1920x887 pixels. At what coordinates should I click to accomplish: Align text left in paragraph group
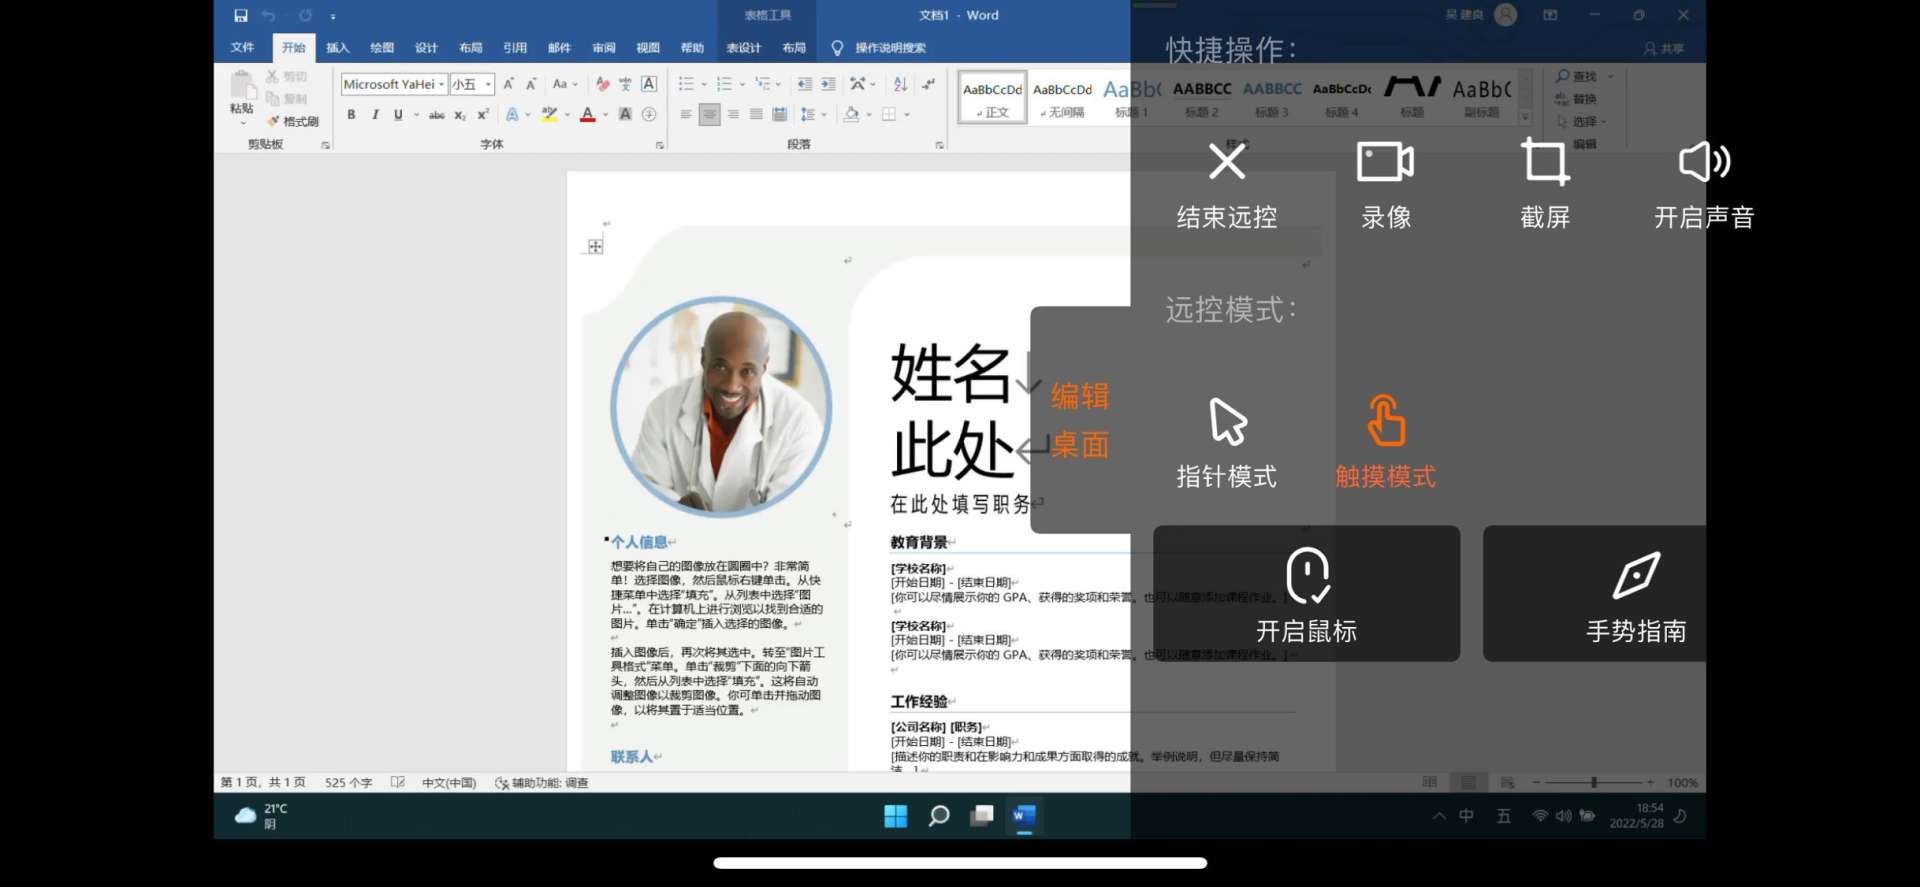point(685,115)
